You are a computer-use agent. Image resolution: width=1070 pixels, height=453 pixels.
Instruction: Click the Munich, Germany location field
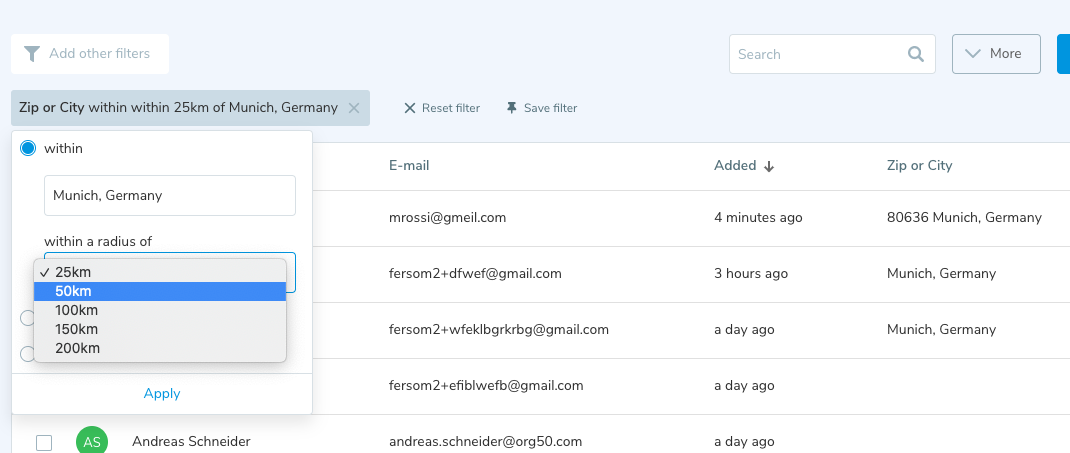click(x=169, y=195)
